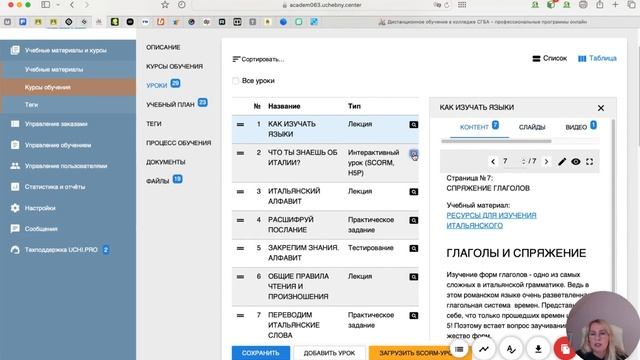Open page number selector showing 7

(513, 162)
